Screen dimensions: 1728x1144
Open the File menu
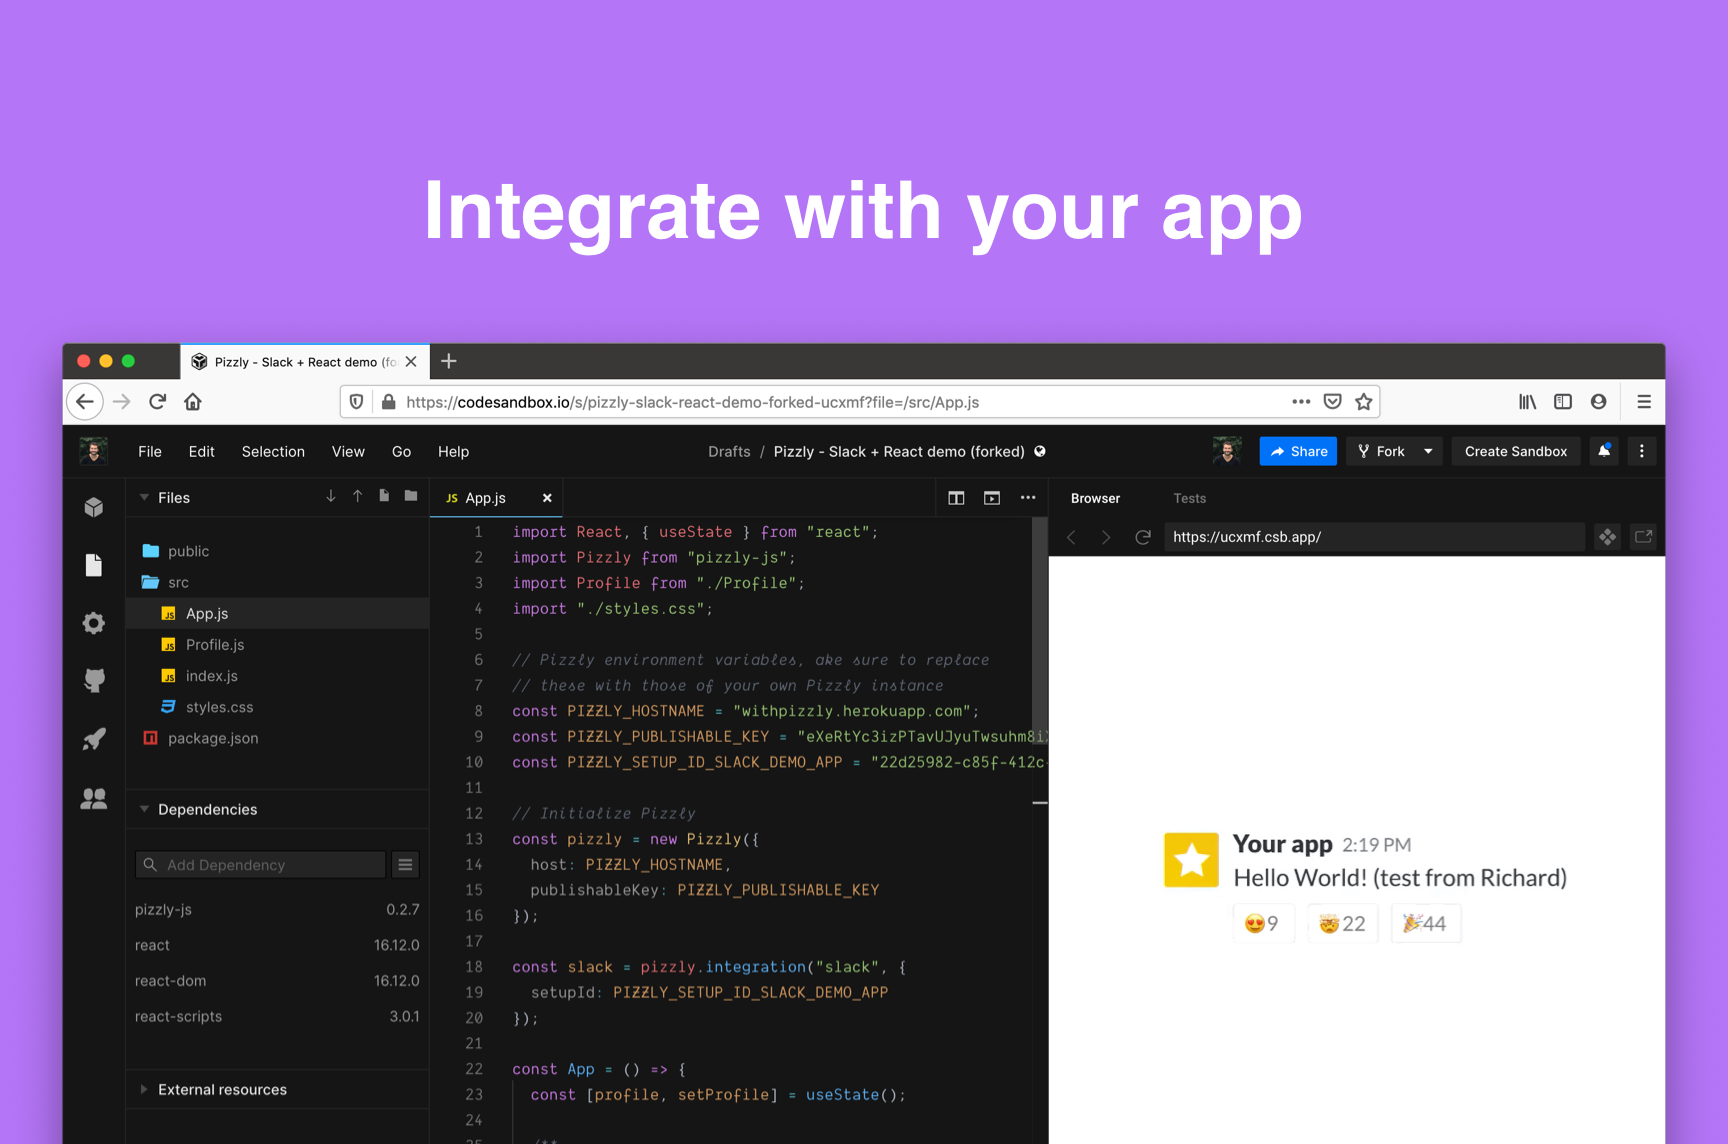coord(150,452)
